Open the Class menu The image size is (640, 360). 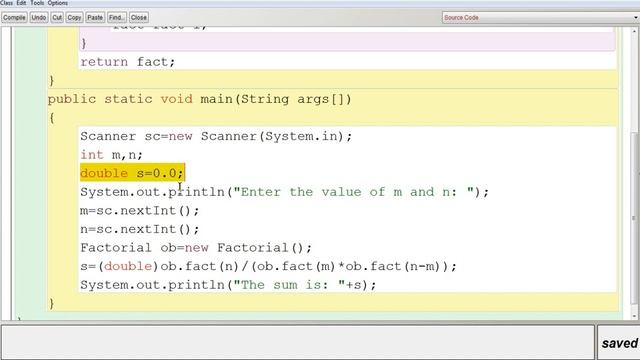click(7, 3)
